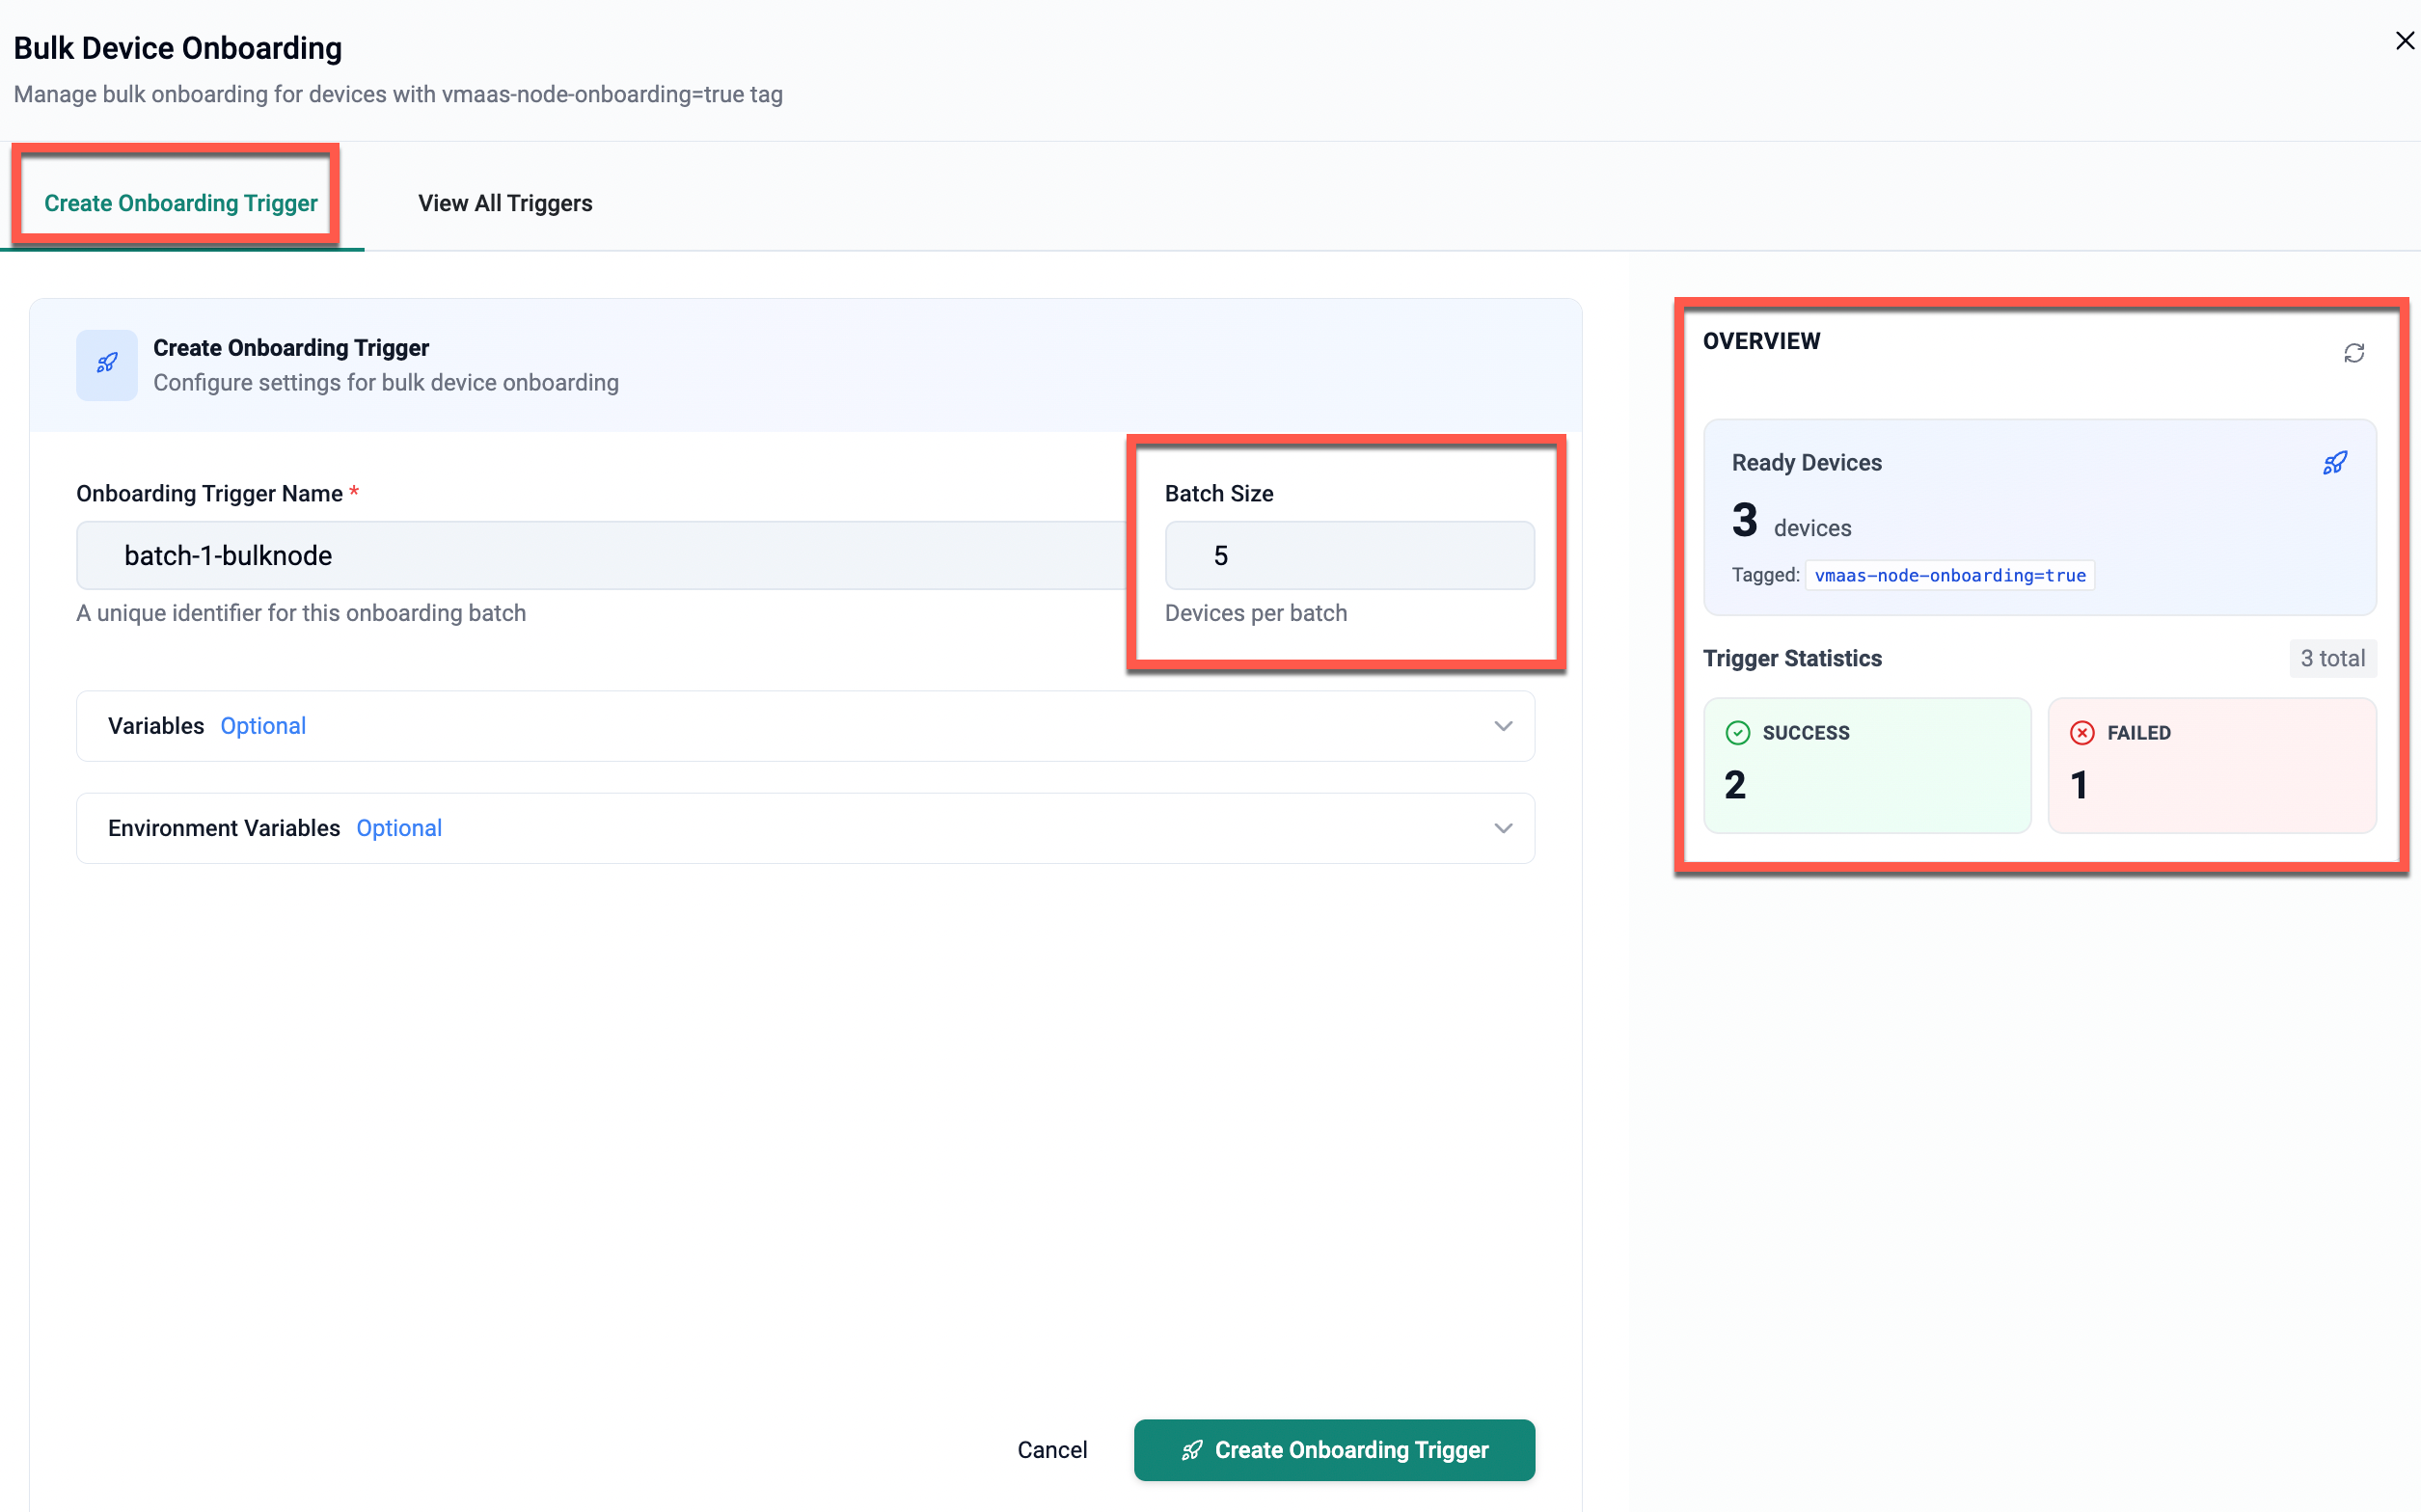Close the Bulk Device Onboarding dialog

[x=2404, y=41]
